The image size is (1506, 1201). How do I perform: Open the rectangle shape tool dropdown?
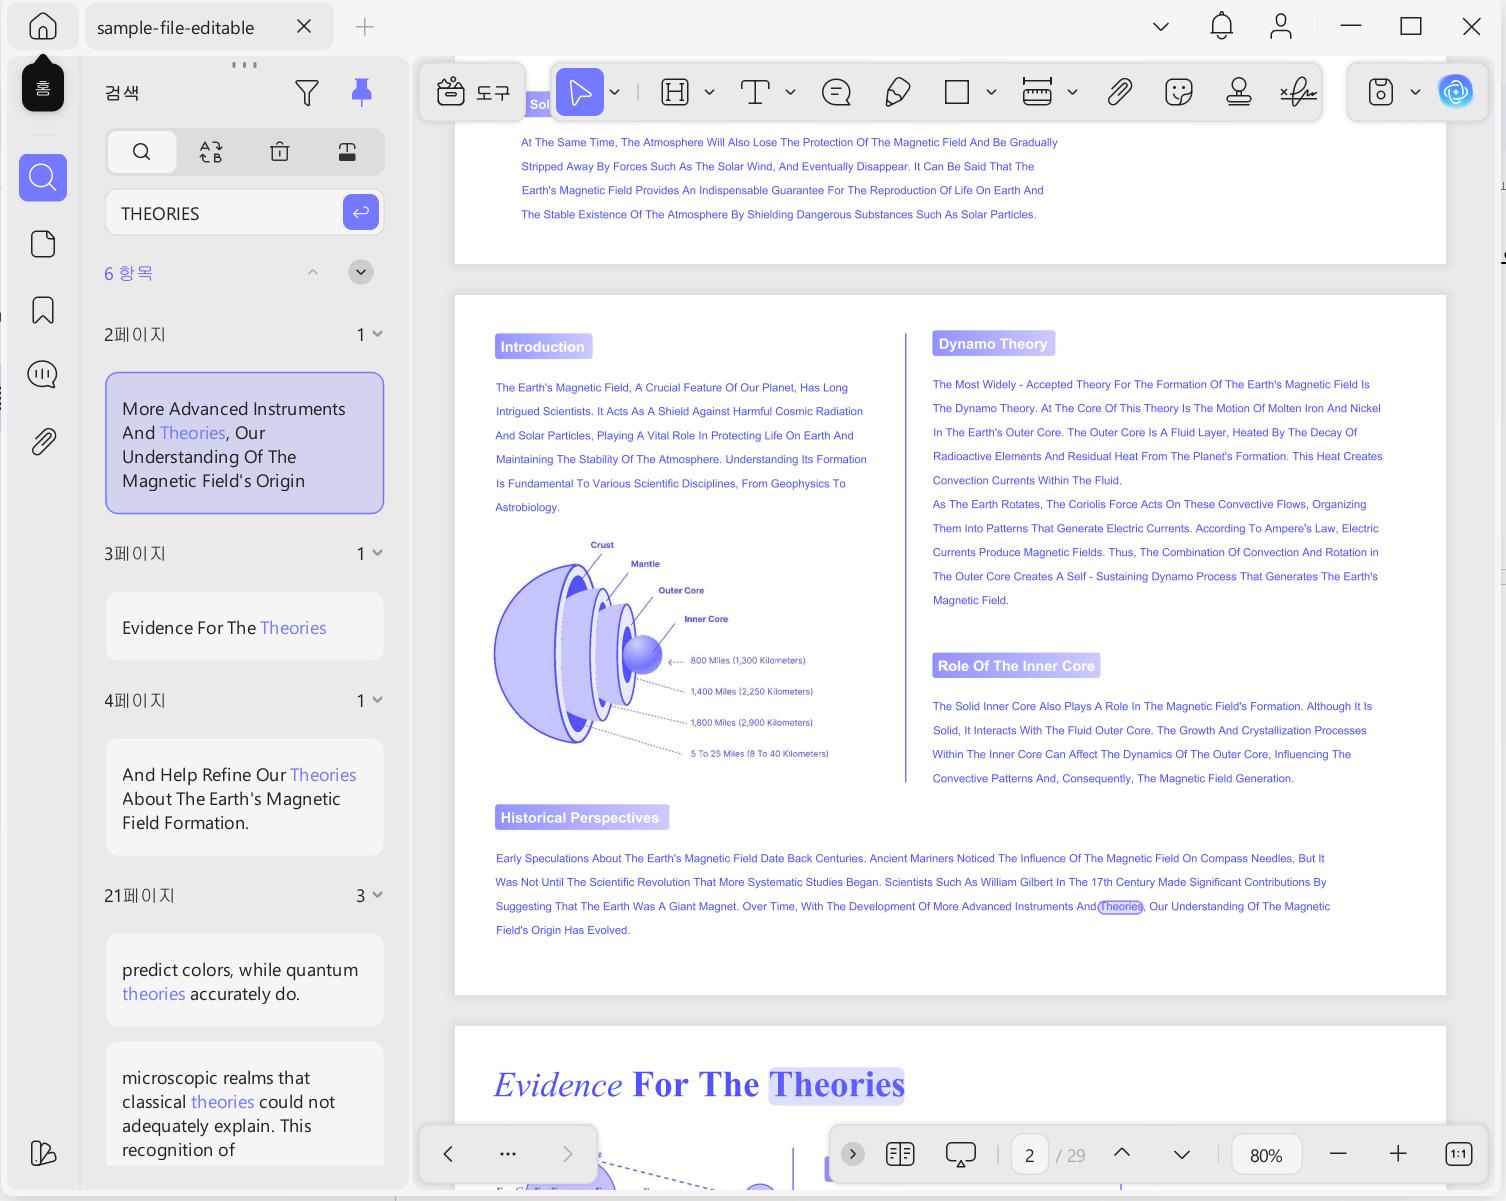pyautogui.click(x=991, y=93)
